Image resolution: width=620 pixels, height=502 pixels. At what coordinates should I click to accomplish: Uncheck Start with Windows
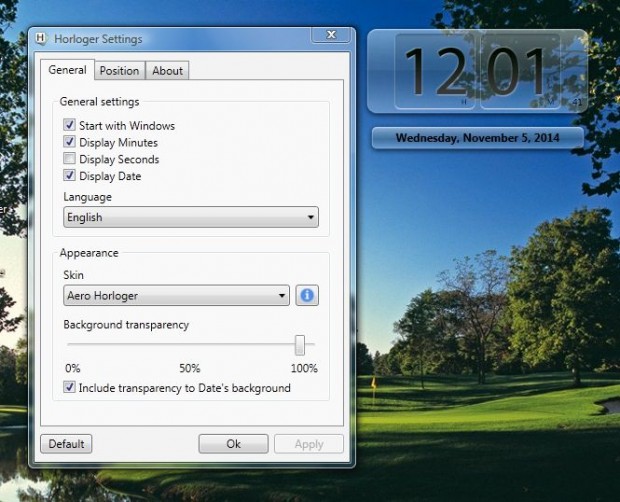70,125
